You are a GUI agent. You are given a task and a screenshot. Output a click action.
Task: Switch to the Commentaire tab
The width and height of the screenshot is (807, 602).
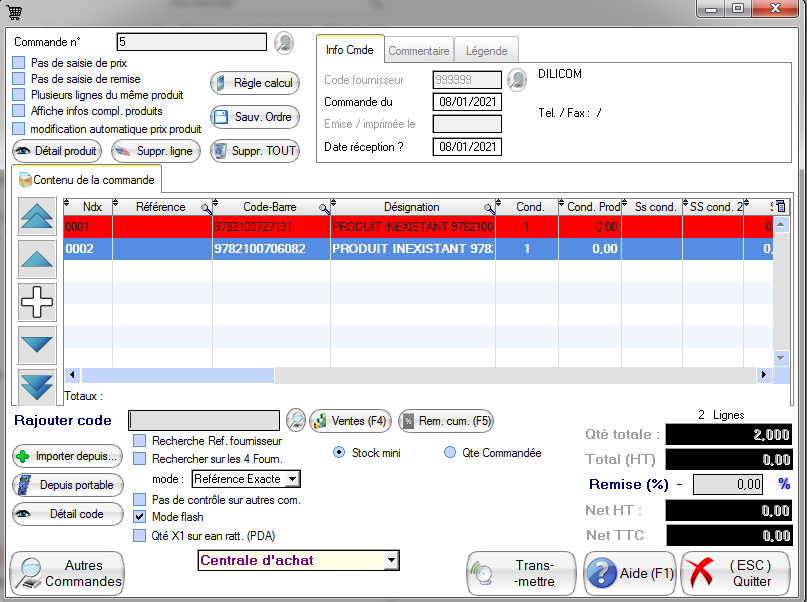pos(418,50)
